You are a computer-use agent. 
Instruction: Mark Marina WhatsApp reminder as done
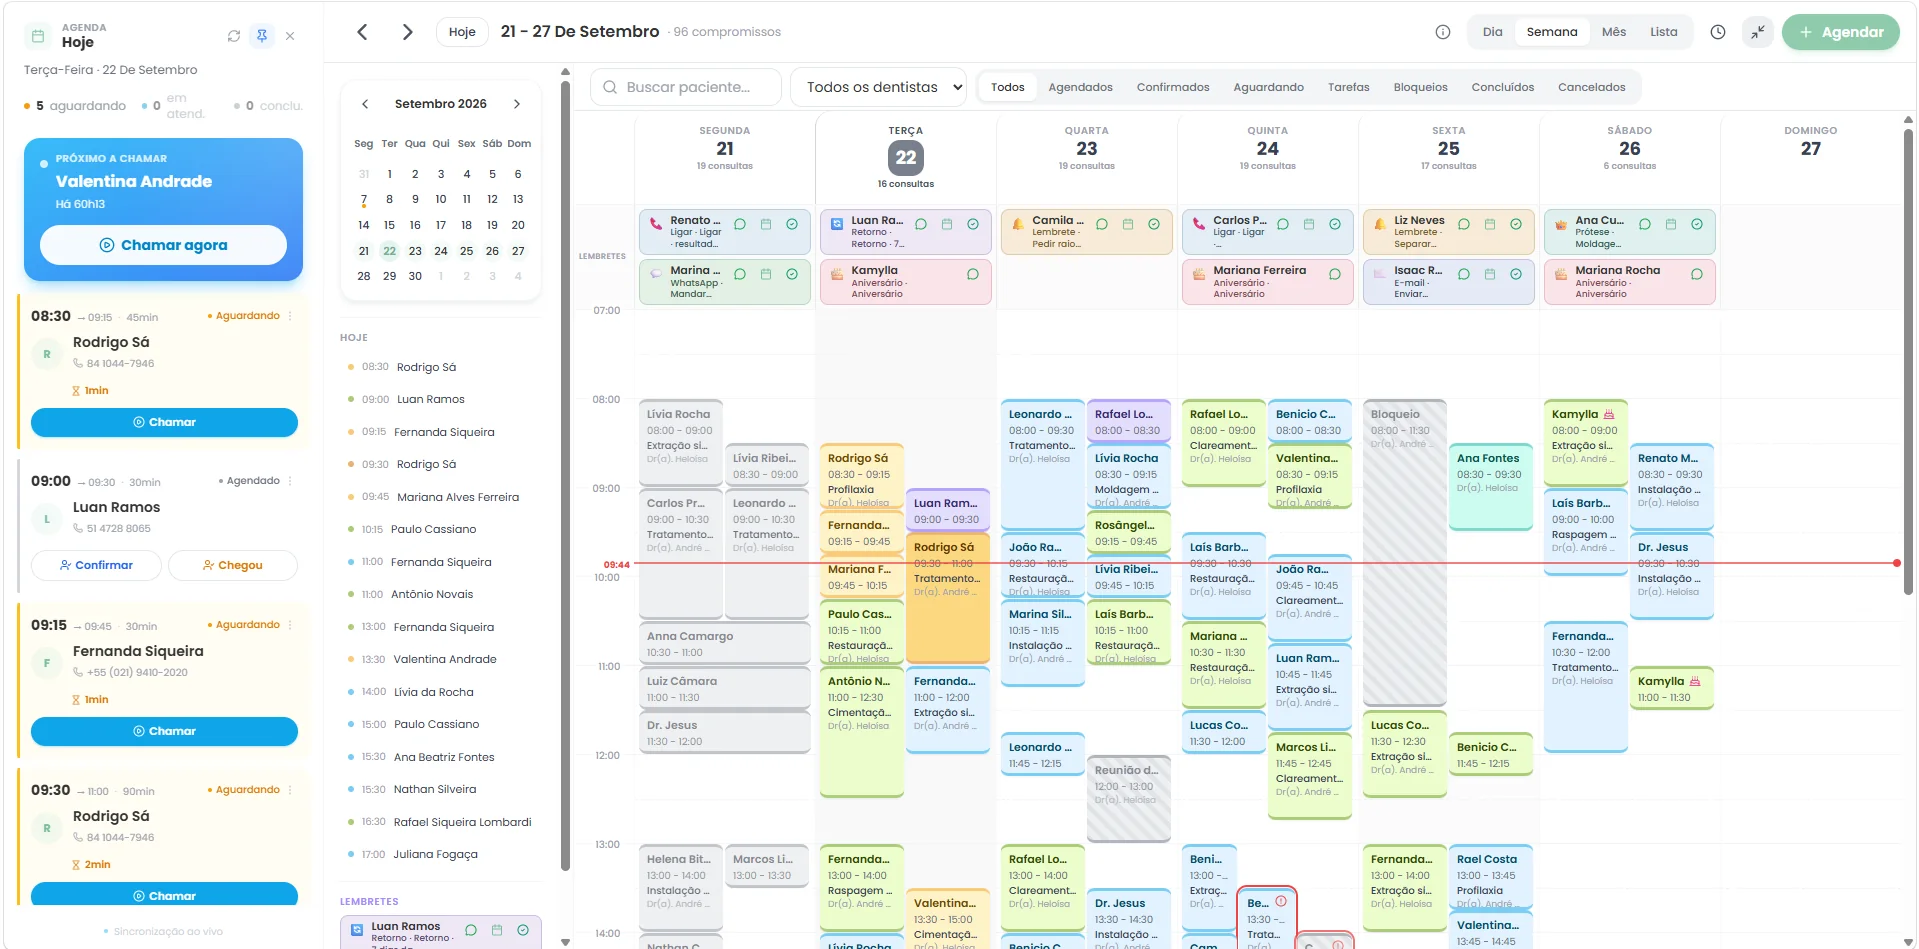click(792, 274)
